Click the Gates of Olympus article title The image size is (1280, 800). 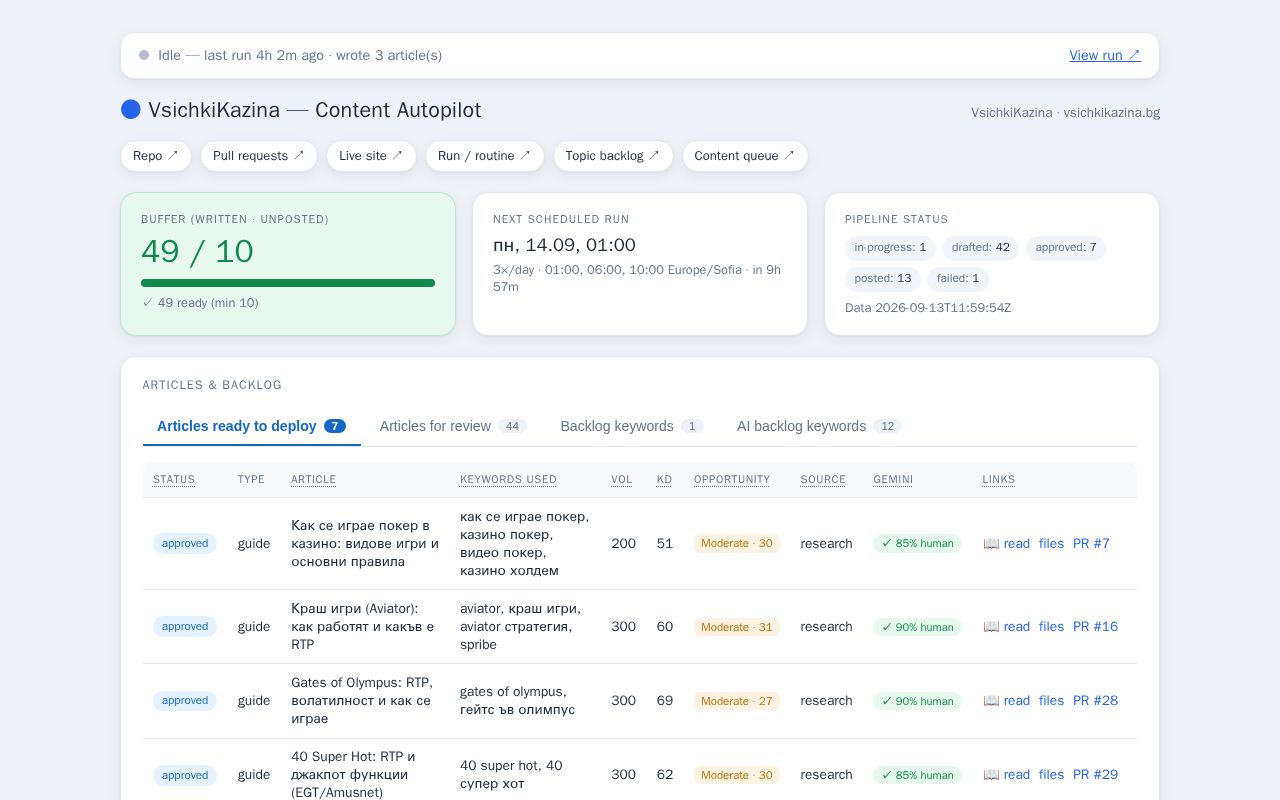362,701
